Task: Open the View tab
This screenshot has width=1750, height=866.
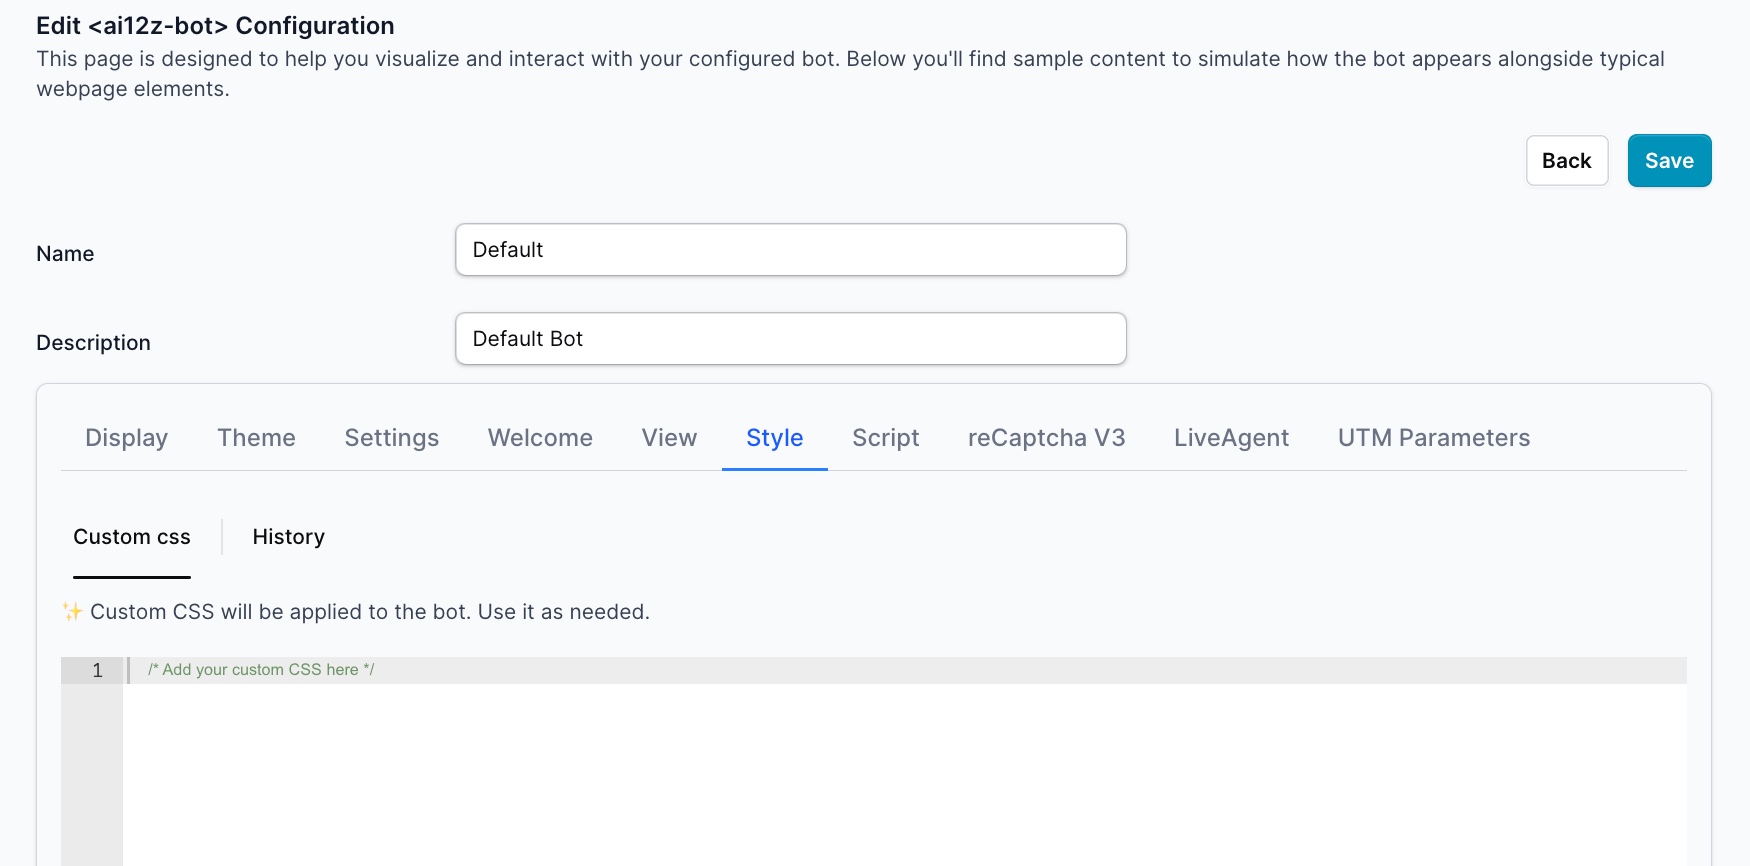Action: point(669,438)
